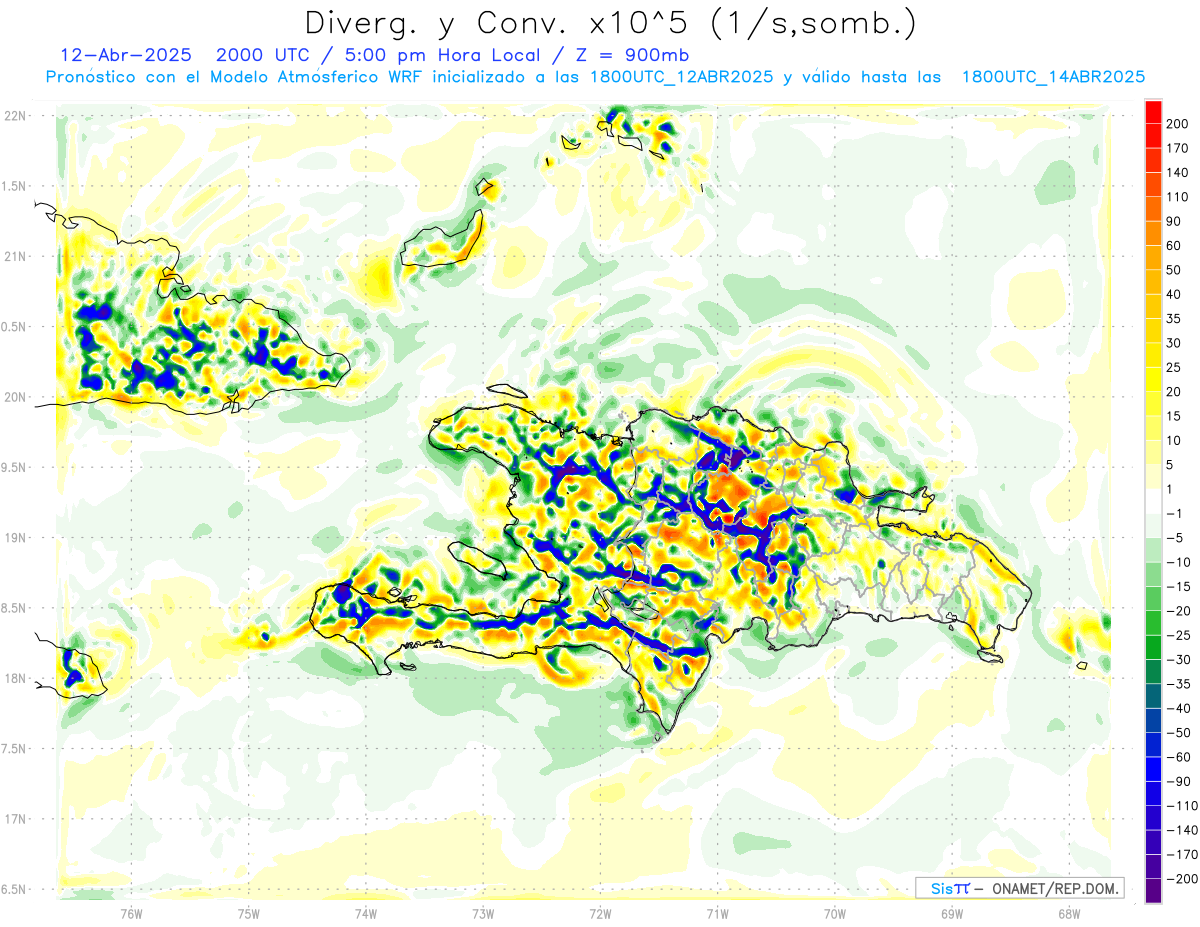Click the colorbar label "170"
Viewport: 1200px width, 927px height.
click(1178, 148)
